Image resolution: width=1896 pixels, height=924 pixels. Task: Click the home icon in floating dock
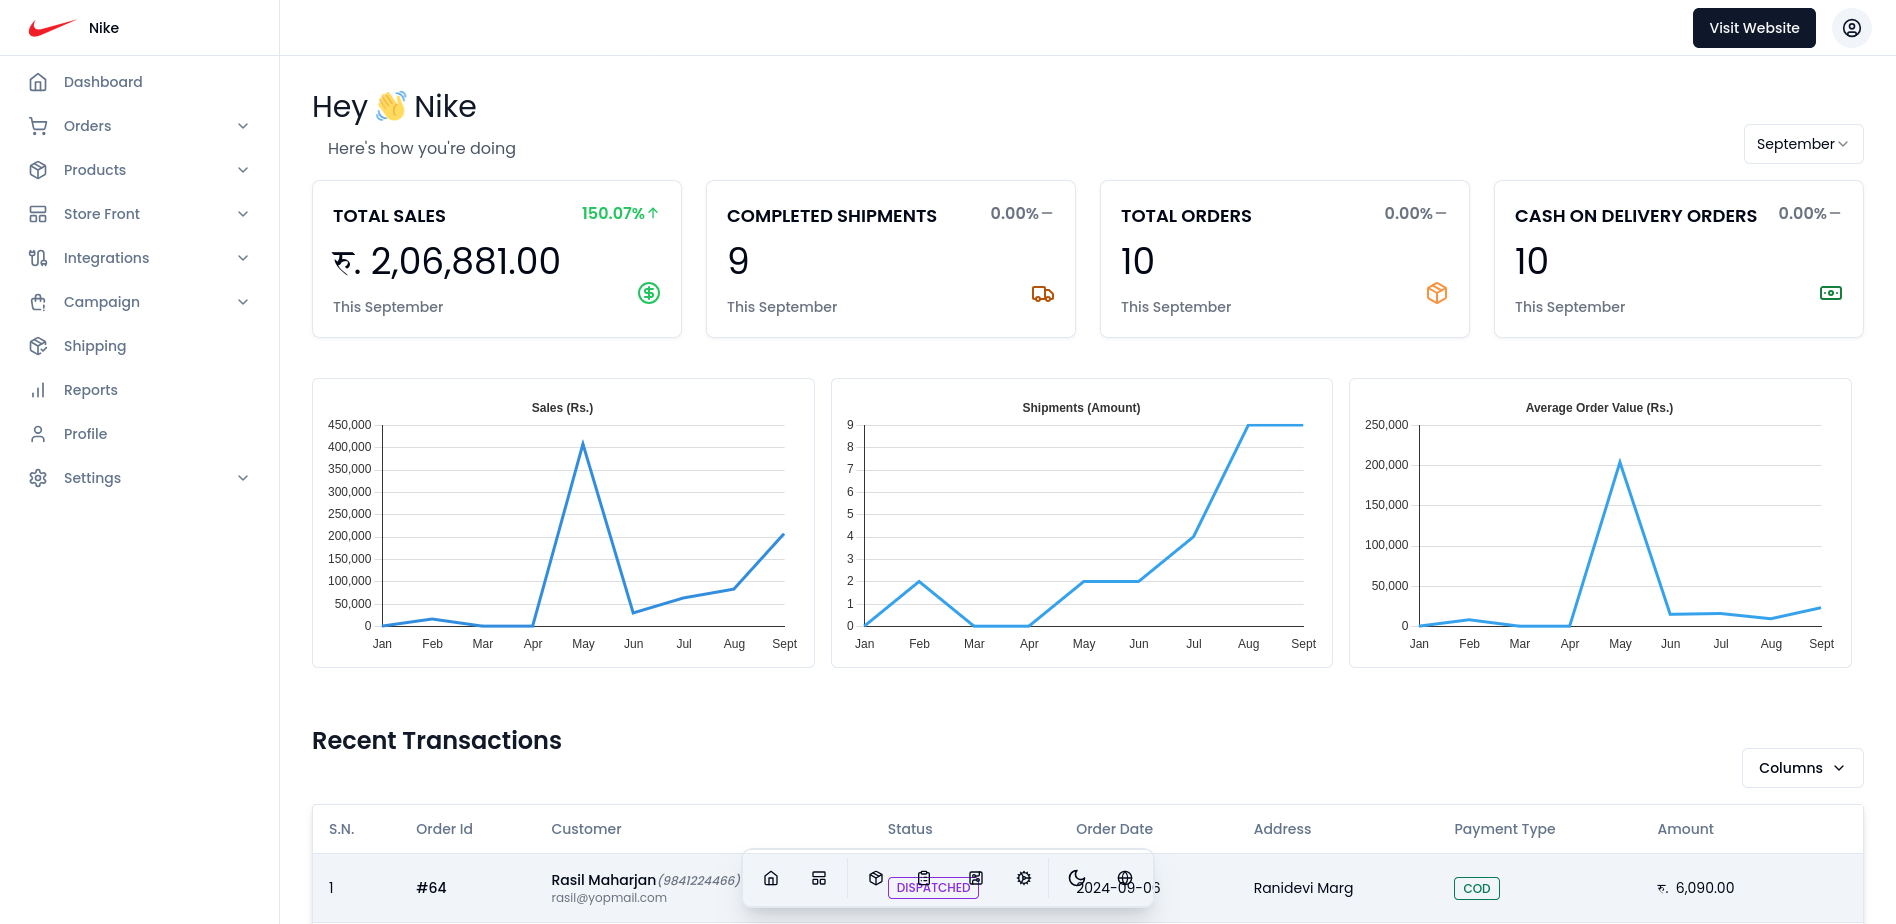click(771, 878)
